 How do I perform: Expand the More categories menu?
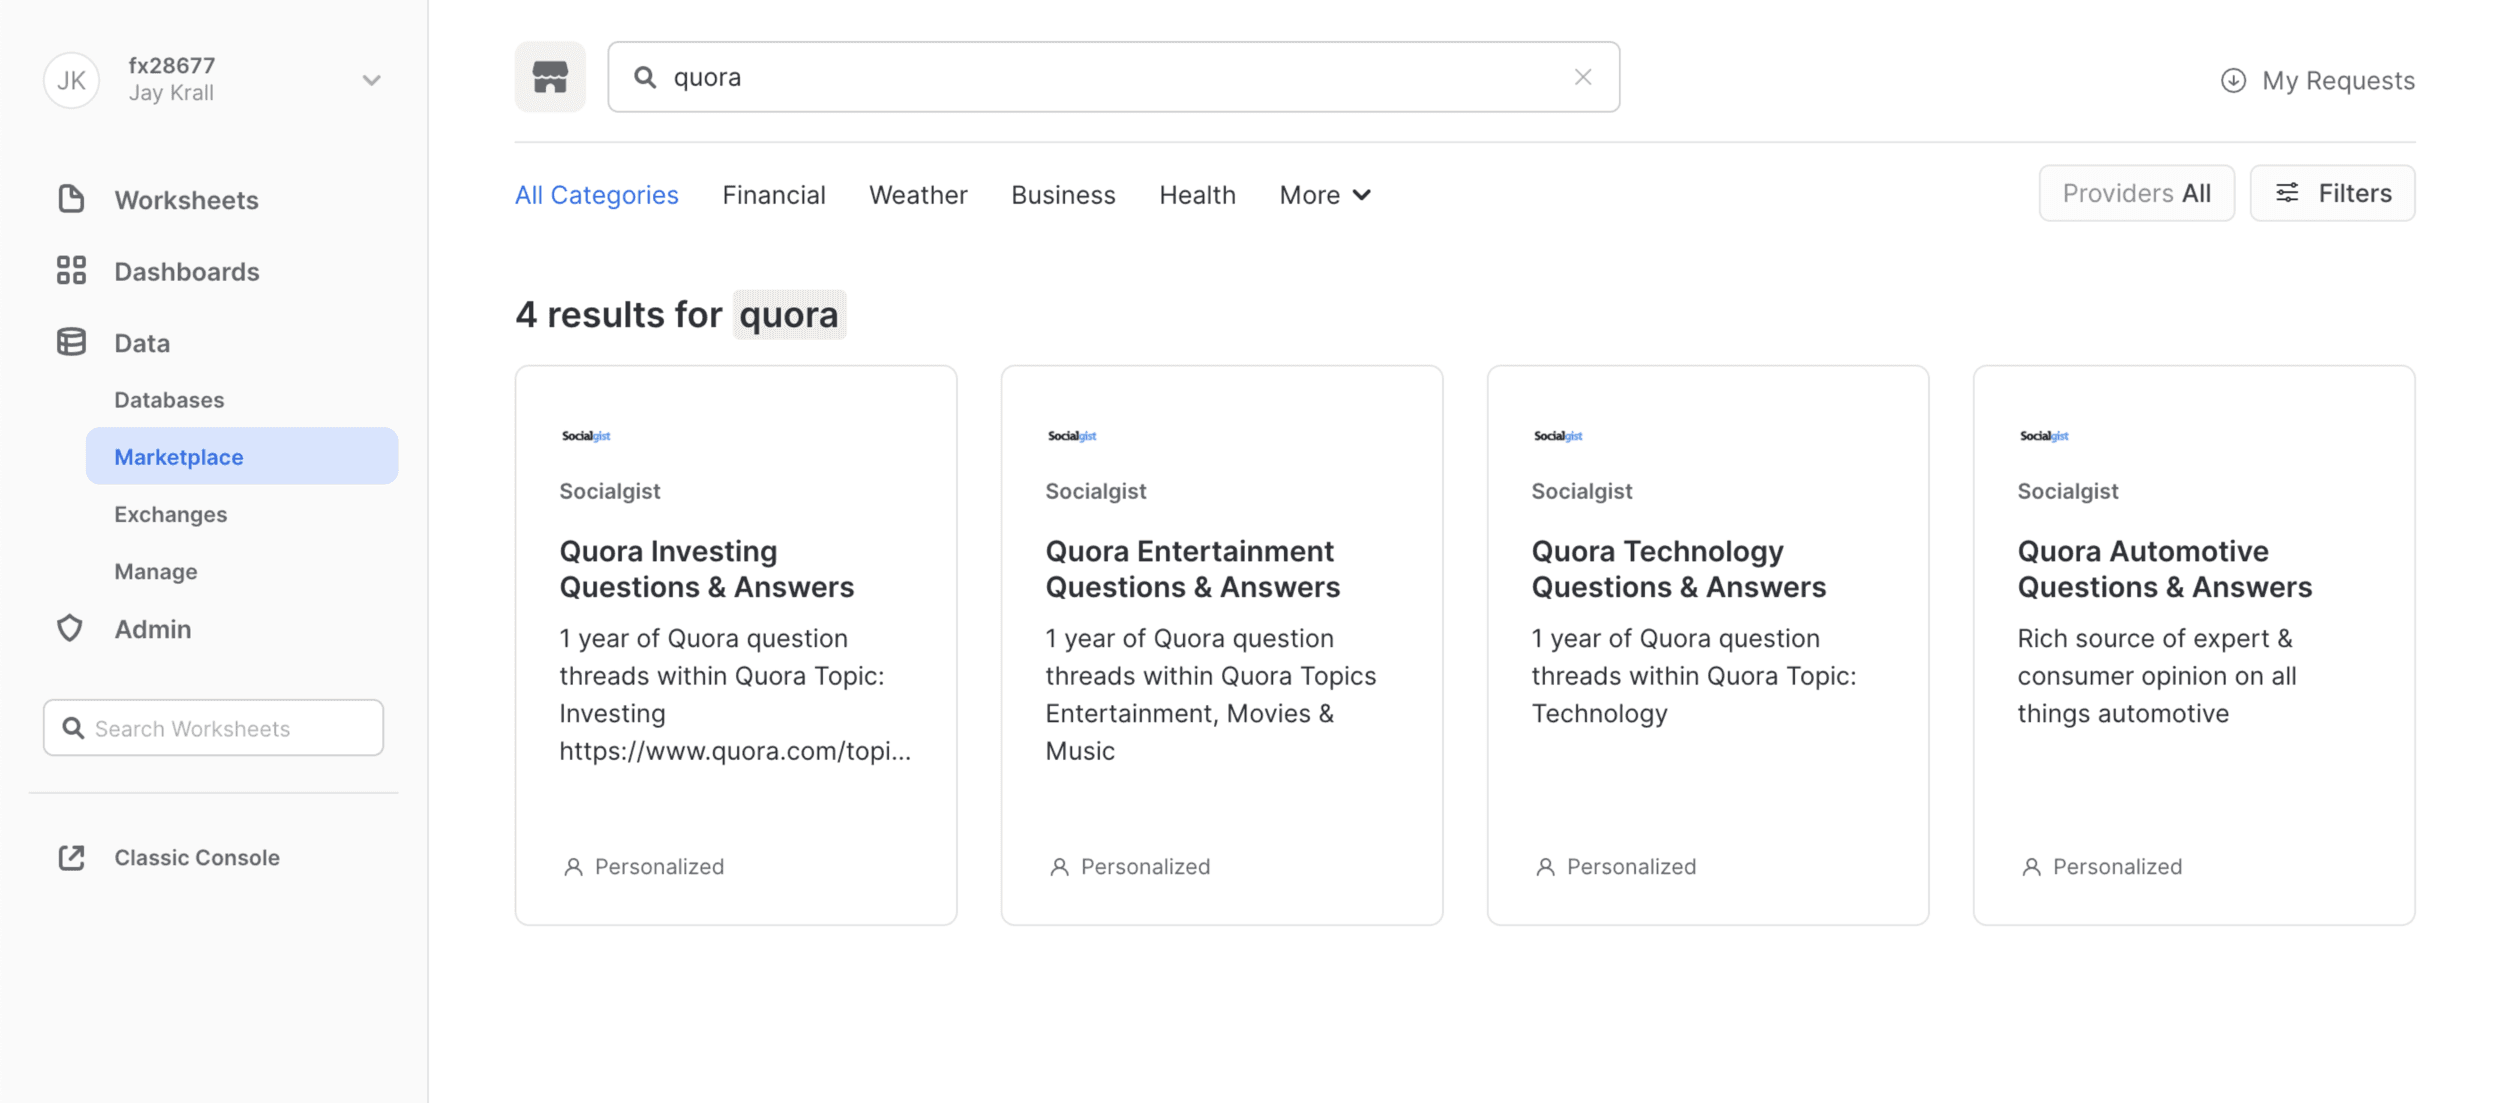1325,195
